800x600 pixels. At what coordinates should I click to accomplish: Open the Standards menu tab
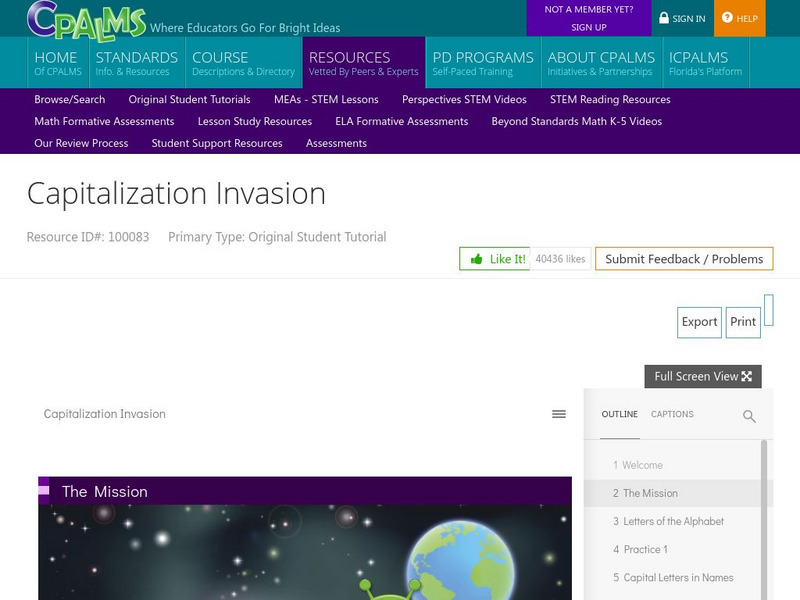[x=136, y=63]
